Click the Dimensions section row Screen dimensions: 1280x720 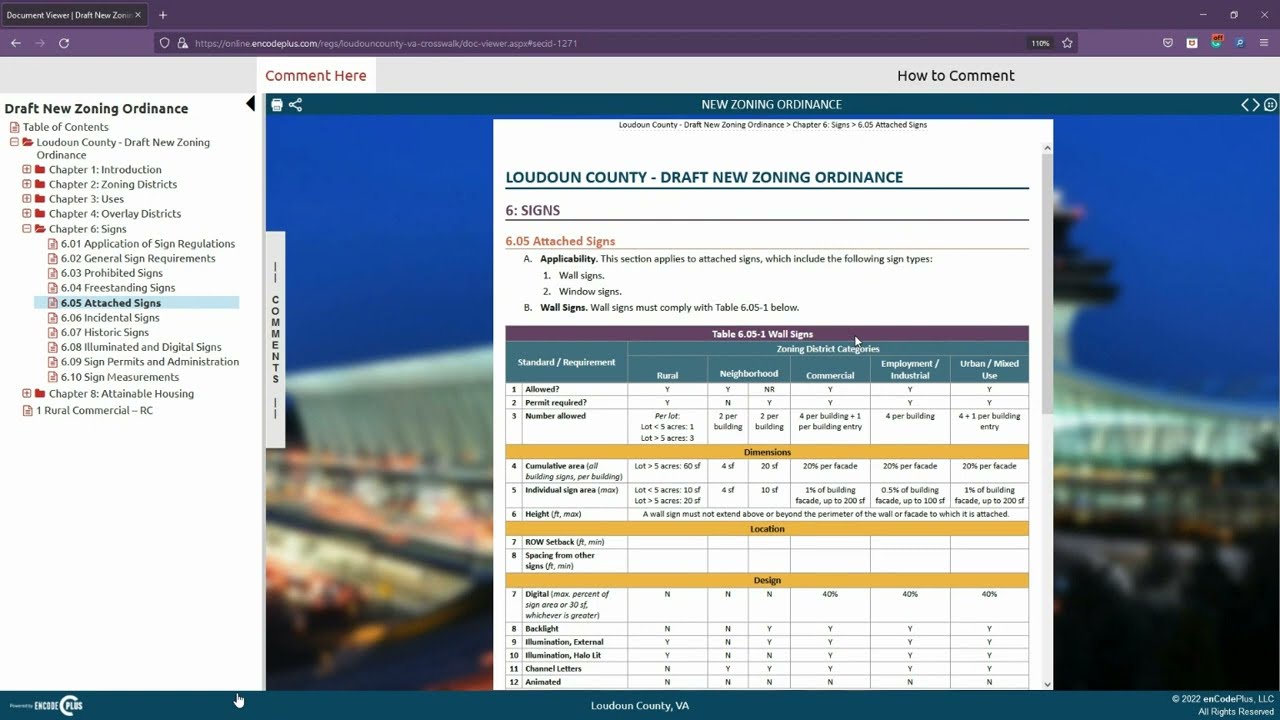pyautogui.click(x=767, y=452)
